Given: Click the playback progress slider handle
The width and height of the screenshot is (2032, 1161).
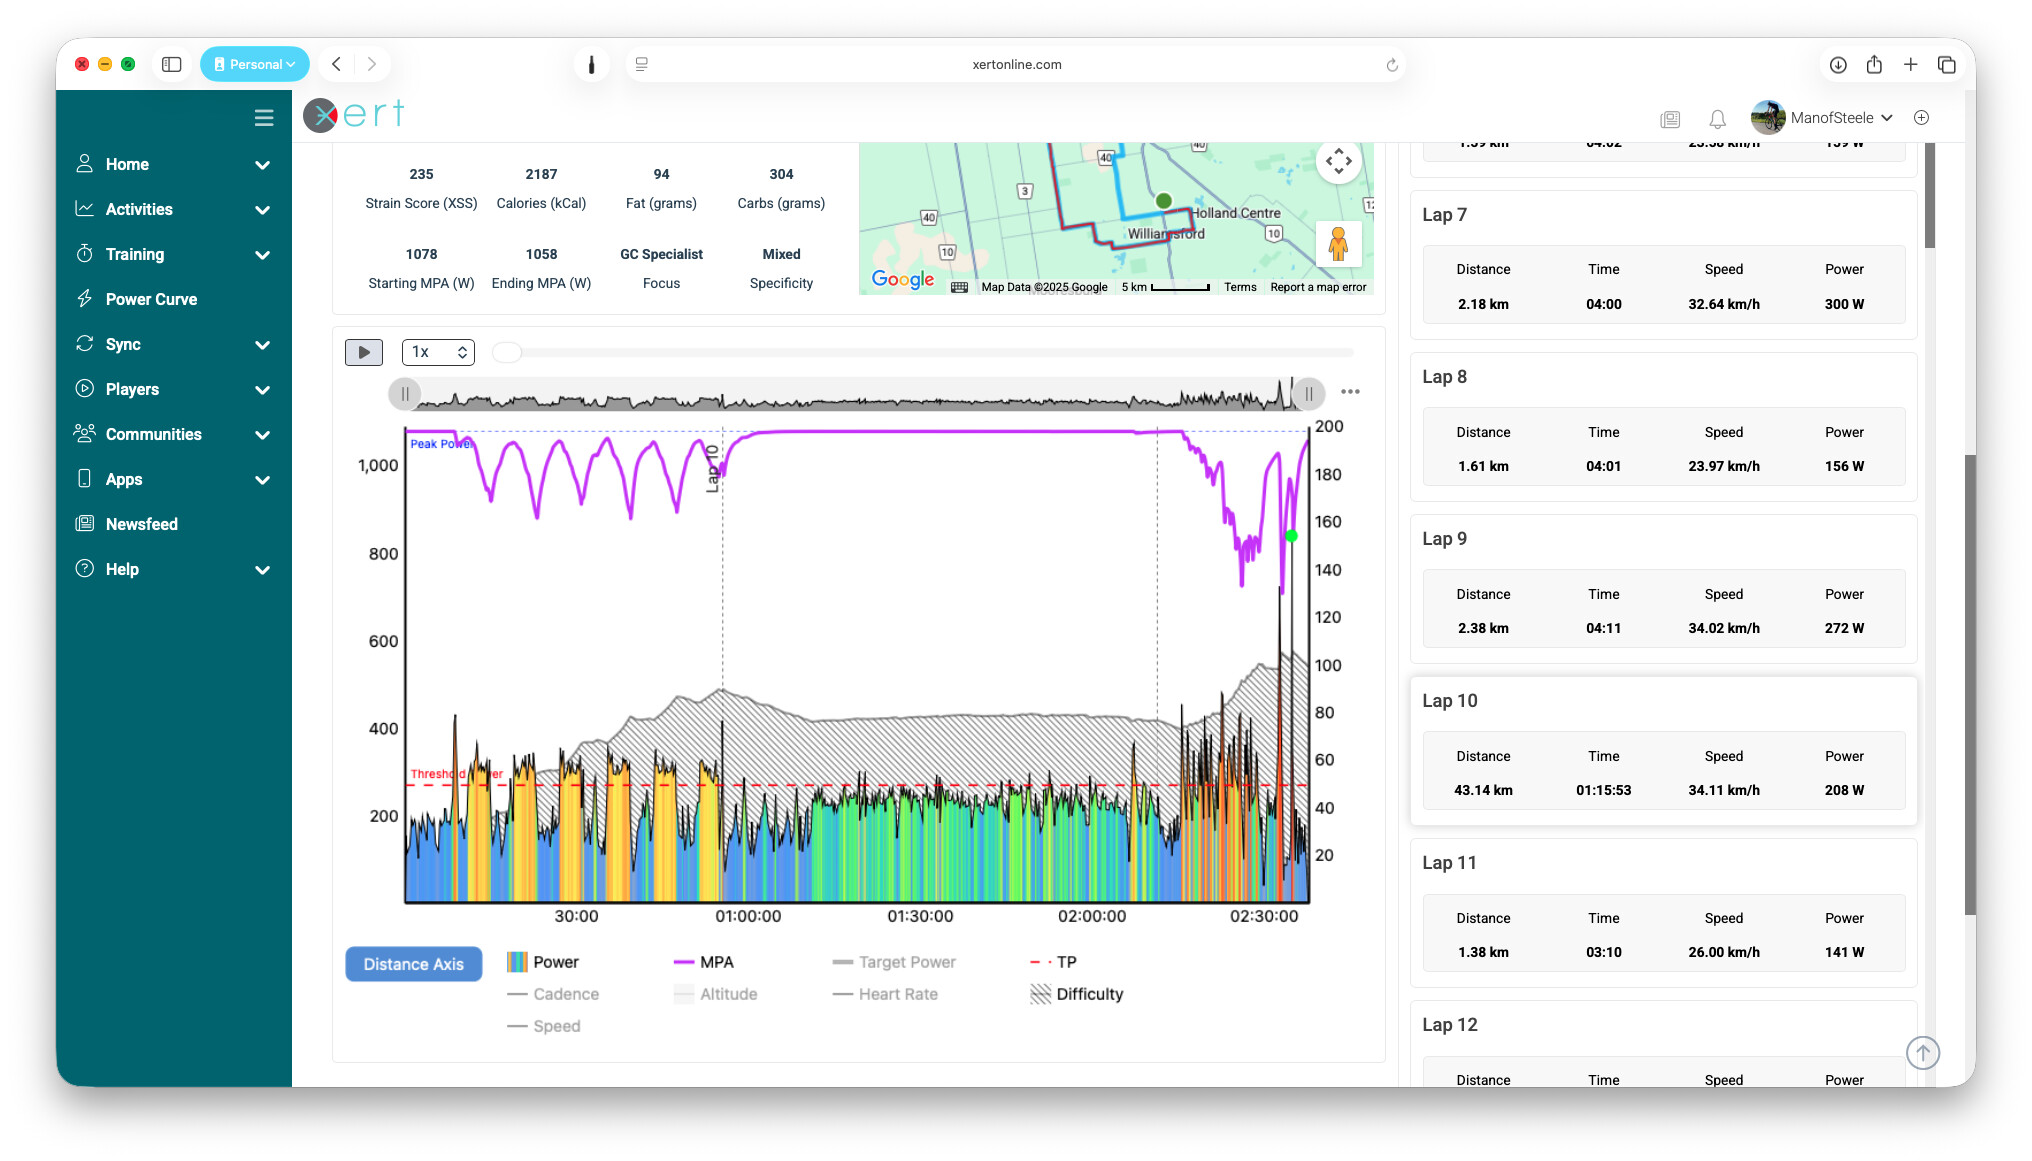Looking at the screenshot, I should (x=507, y=352).
